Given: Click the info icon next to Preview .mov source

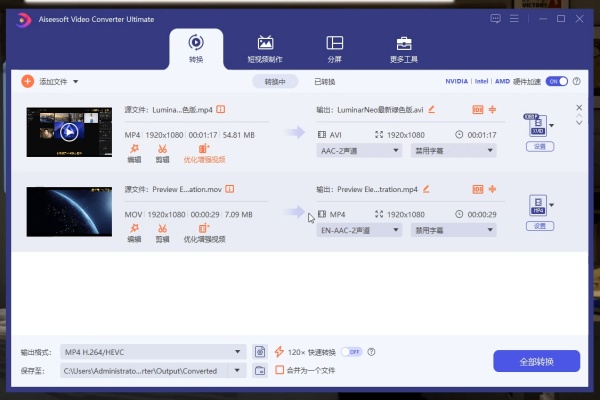Looking at the screenshot, I should (x=231, y=188).
